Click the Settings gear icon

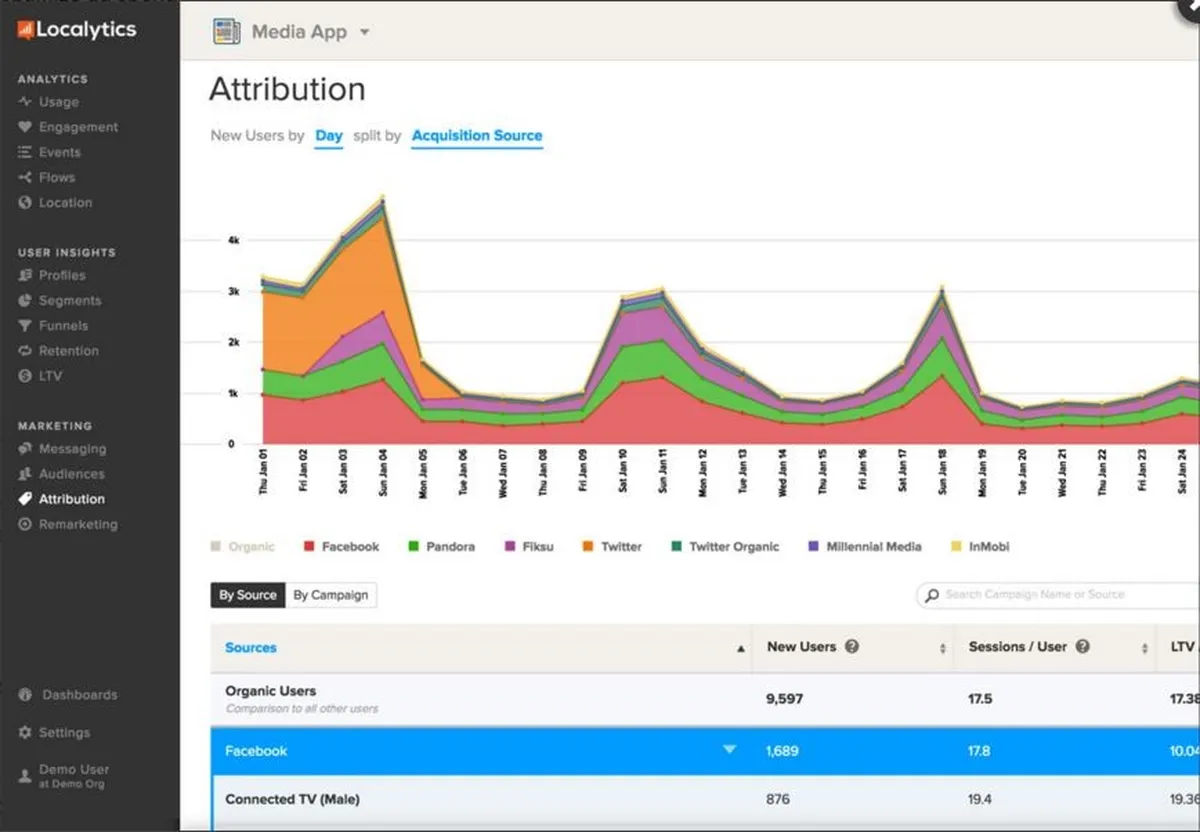coord(25,733)
